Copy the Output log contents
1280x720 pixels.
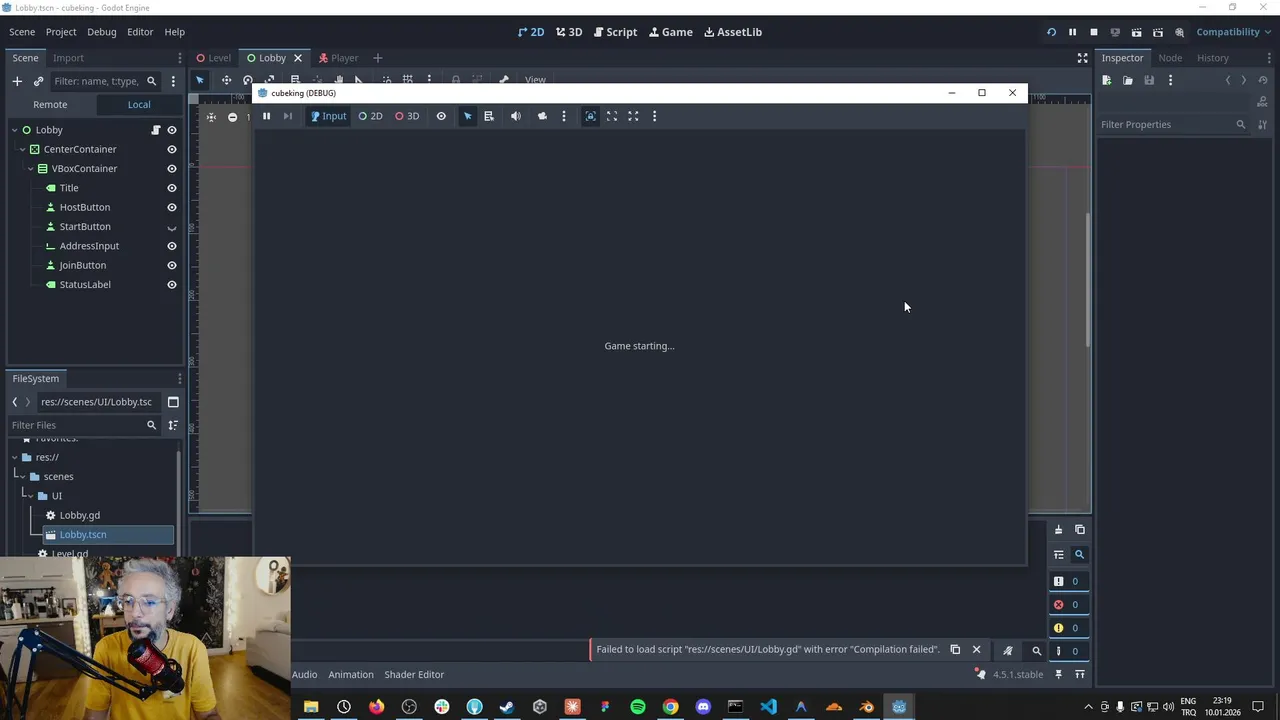point(1080,530)
